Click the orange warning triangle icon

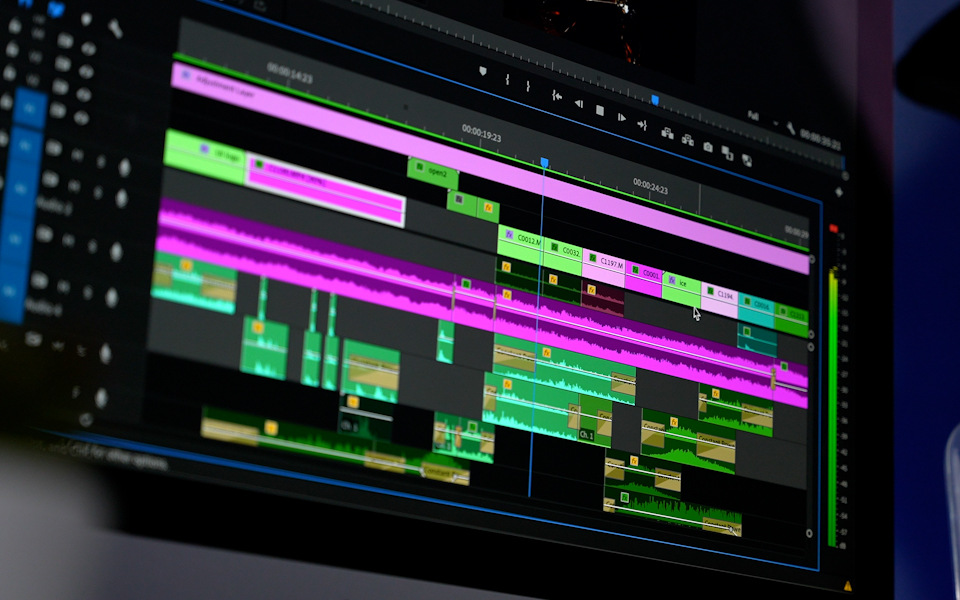pyautogui.click(x=847, y=586)
